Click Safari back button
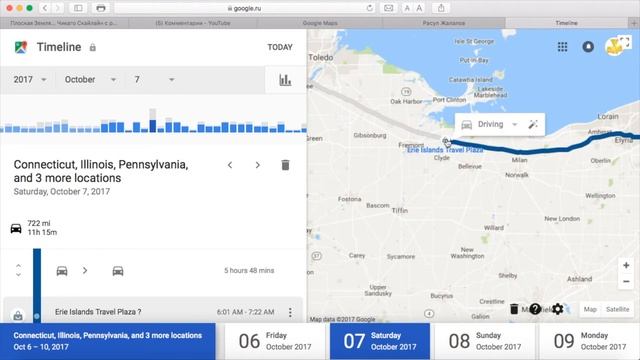Viewport: 640px width, 360px height. 45,8
